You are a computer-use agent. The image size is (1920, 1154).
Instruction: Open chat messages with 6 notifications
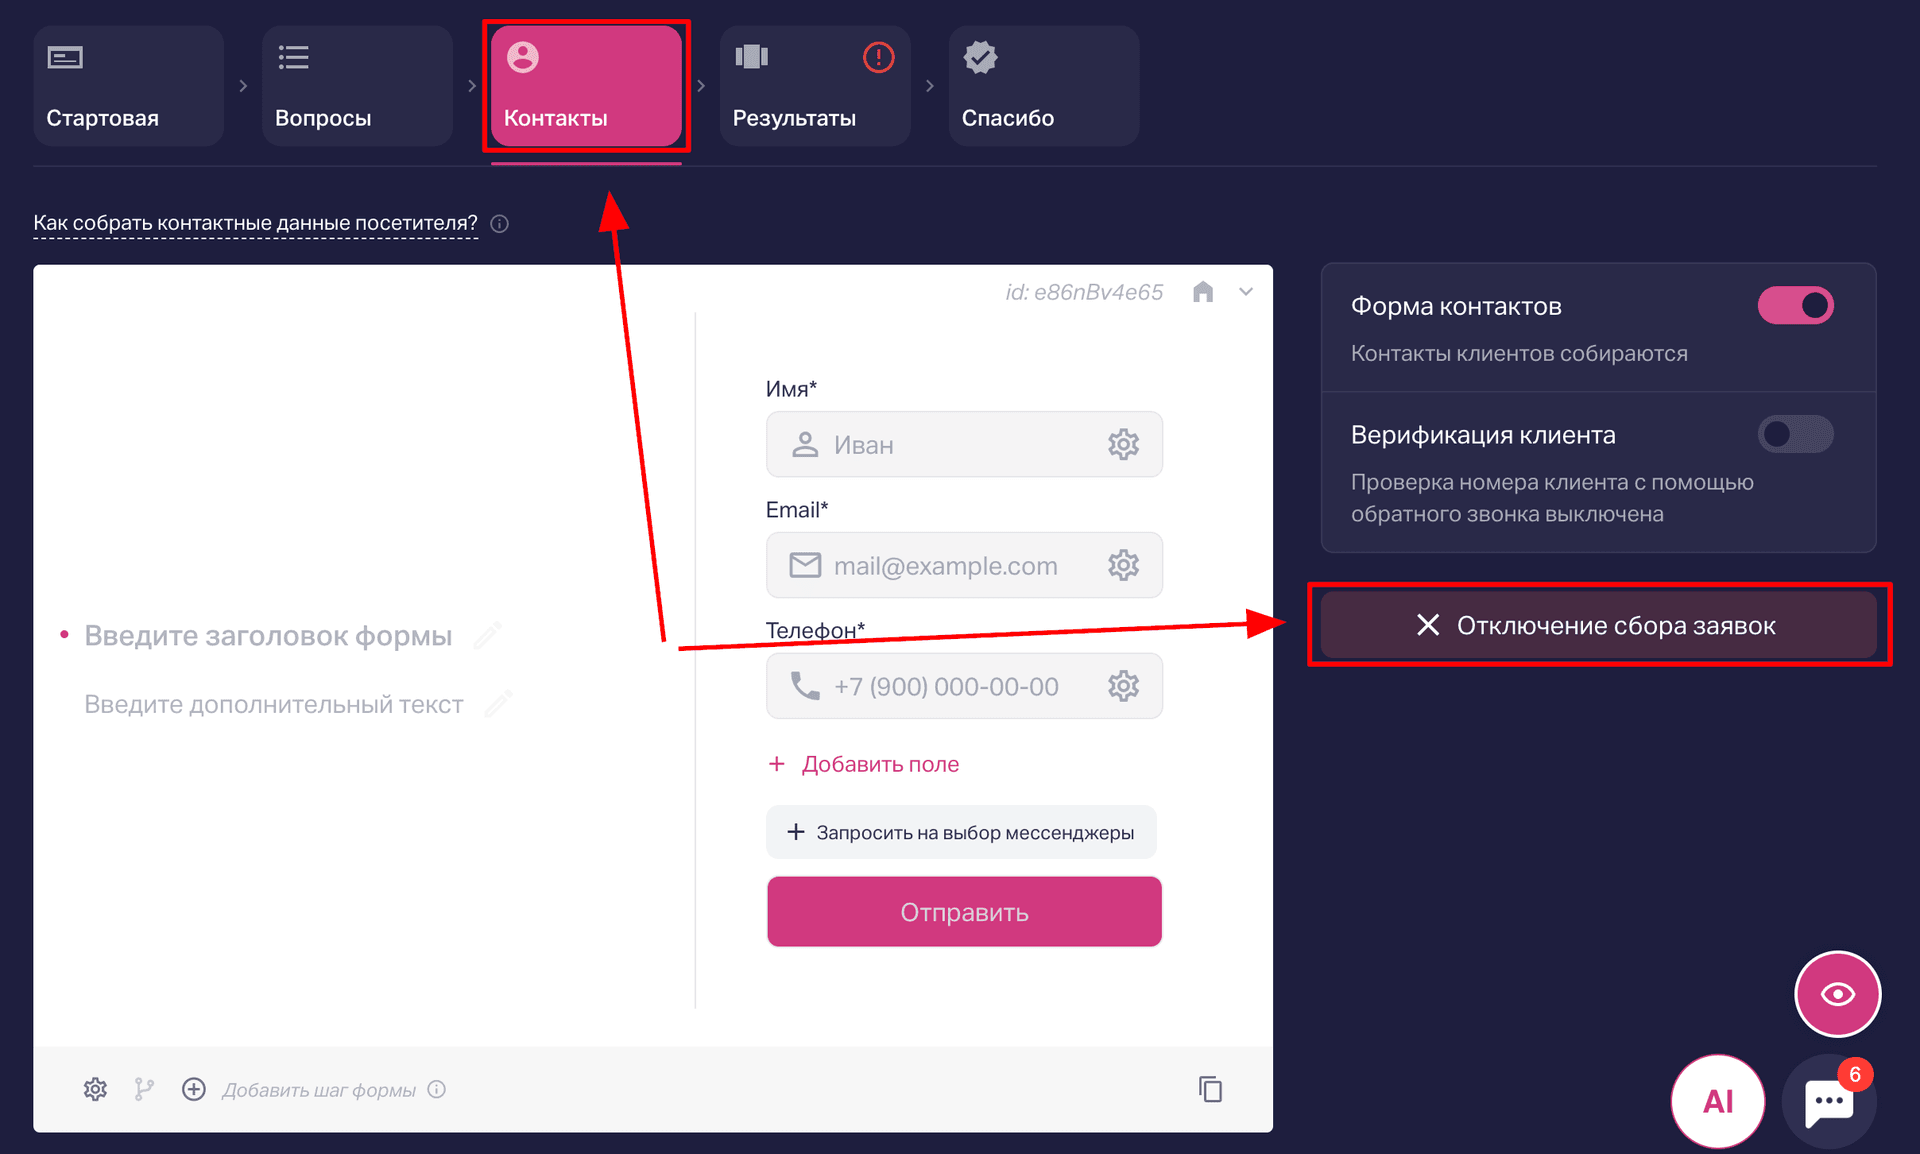(1829, 1101)
